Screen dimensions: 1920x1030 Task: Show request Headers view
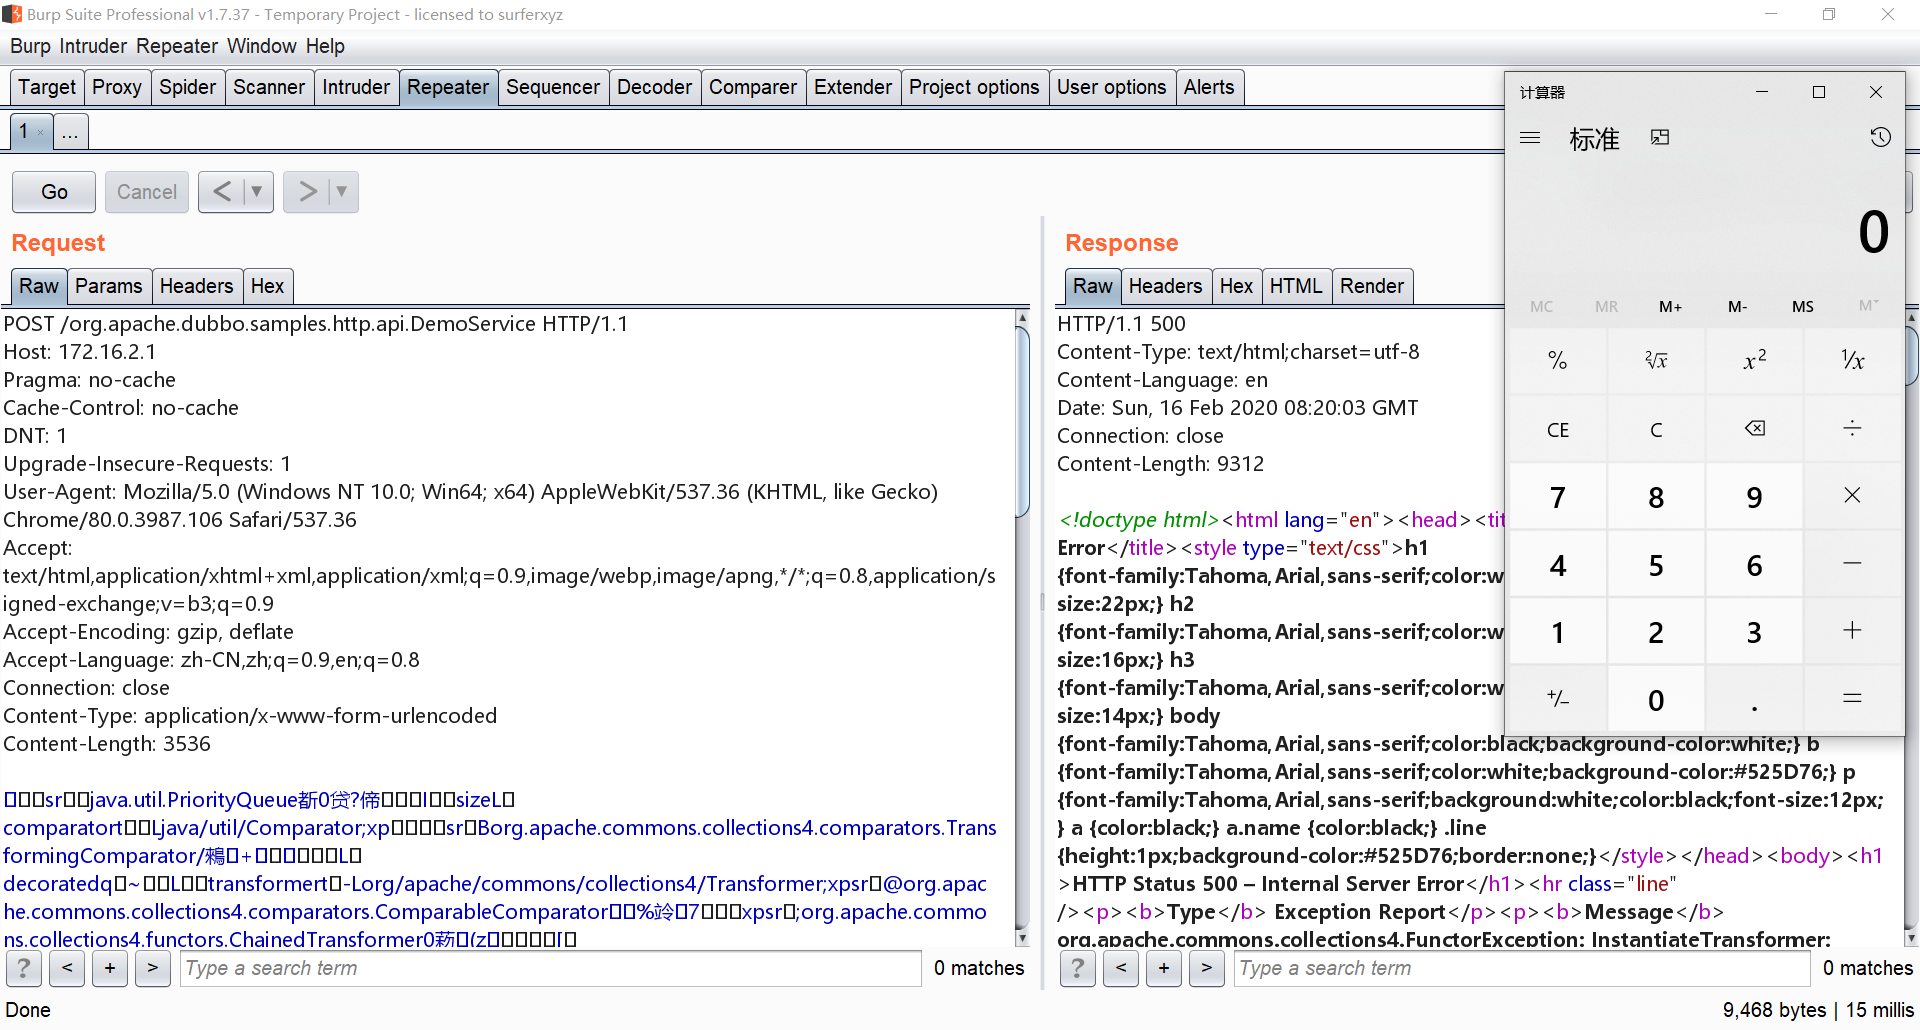pos(197,286)
